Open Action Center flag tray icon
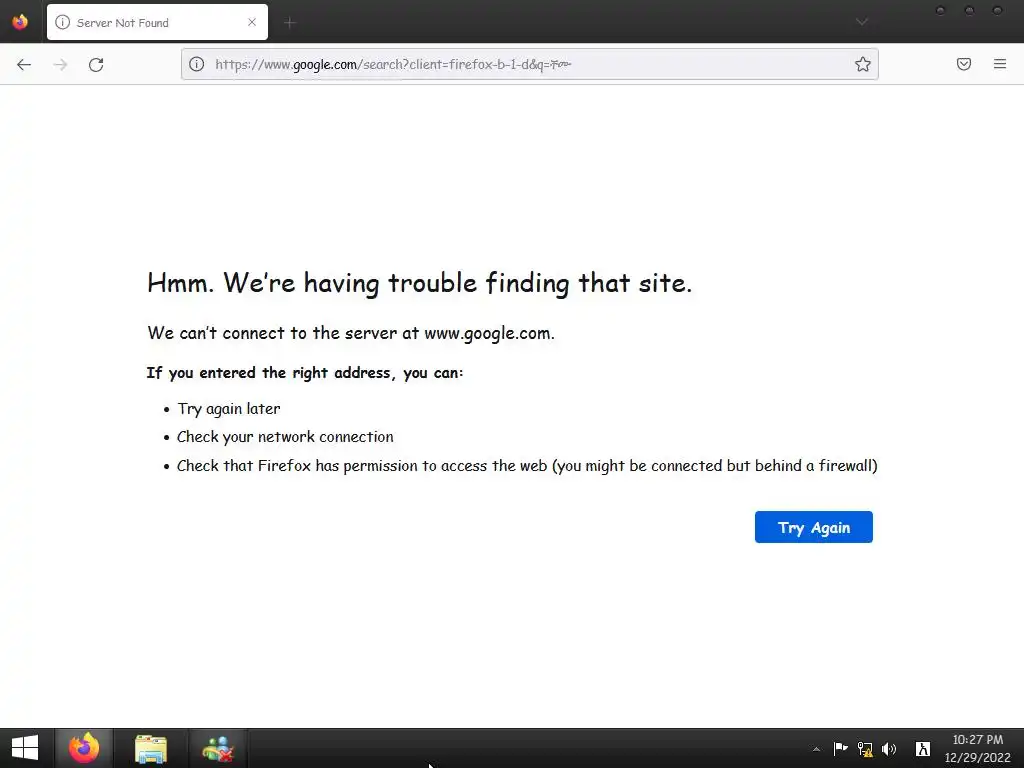Screen dimensions: 1024x768 (x=840, y=748)
